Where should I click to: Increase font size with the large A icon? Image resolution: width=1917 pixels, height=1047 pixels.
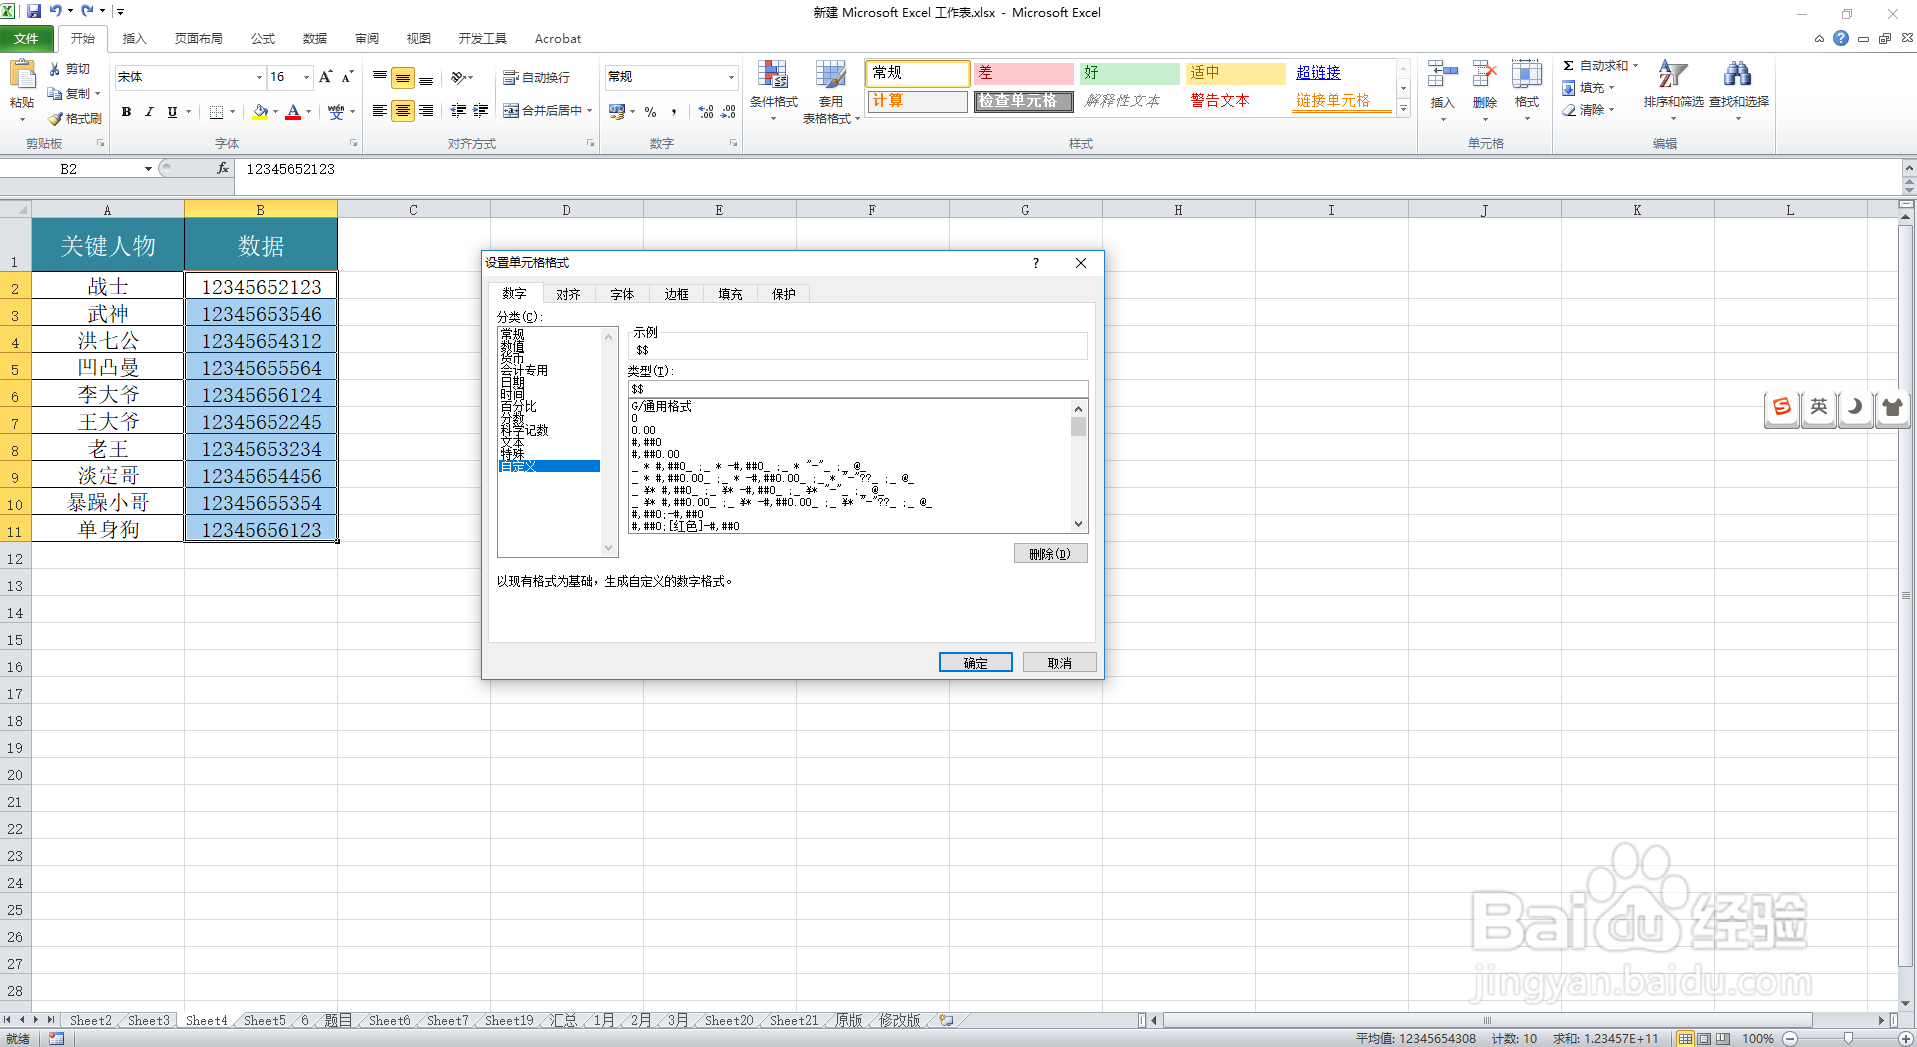[x=325, y=77]
